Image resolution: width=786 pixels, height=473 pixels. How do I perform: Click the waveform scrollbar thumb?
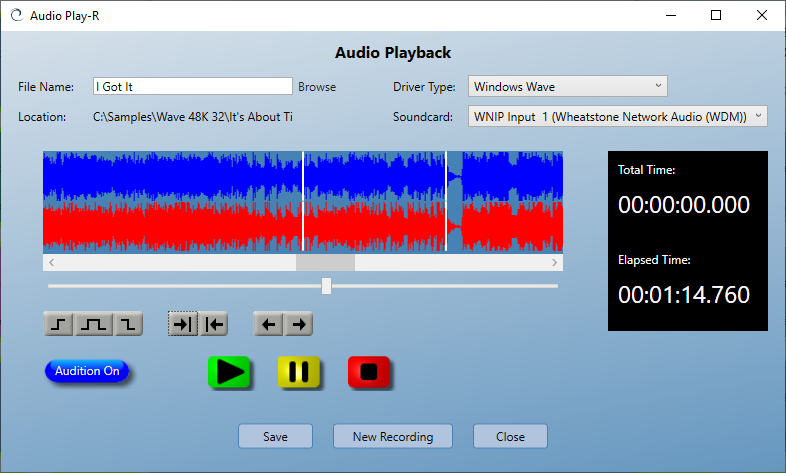pyautogui.click(x=325, y=262)
